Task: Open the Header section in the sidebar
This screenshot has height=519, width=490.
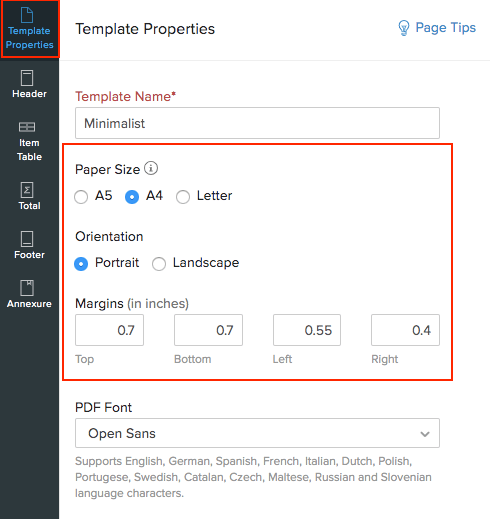Action: (x=29, y=84)
